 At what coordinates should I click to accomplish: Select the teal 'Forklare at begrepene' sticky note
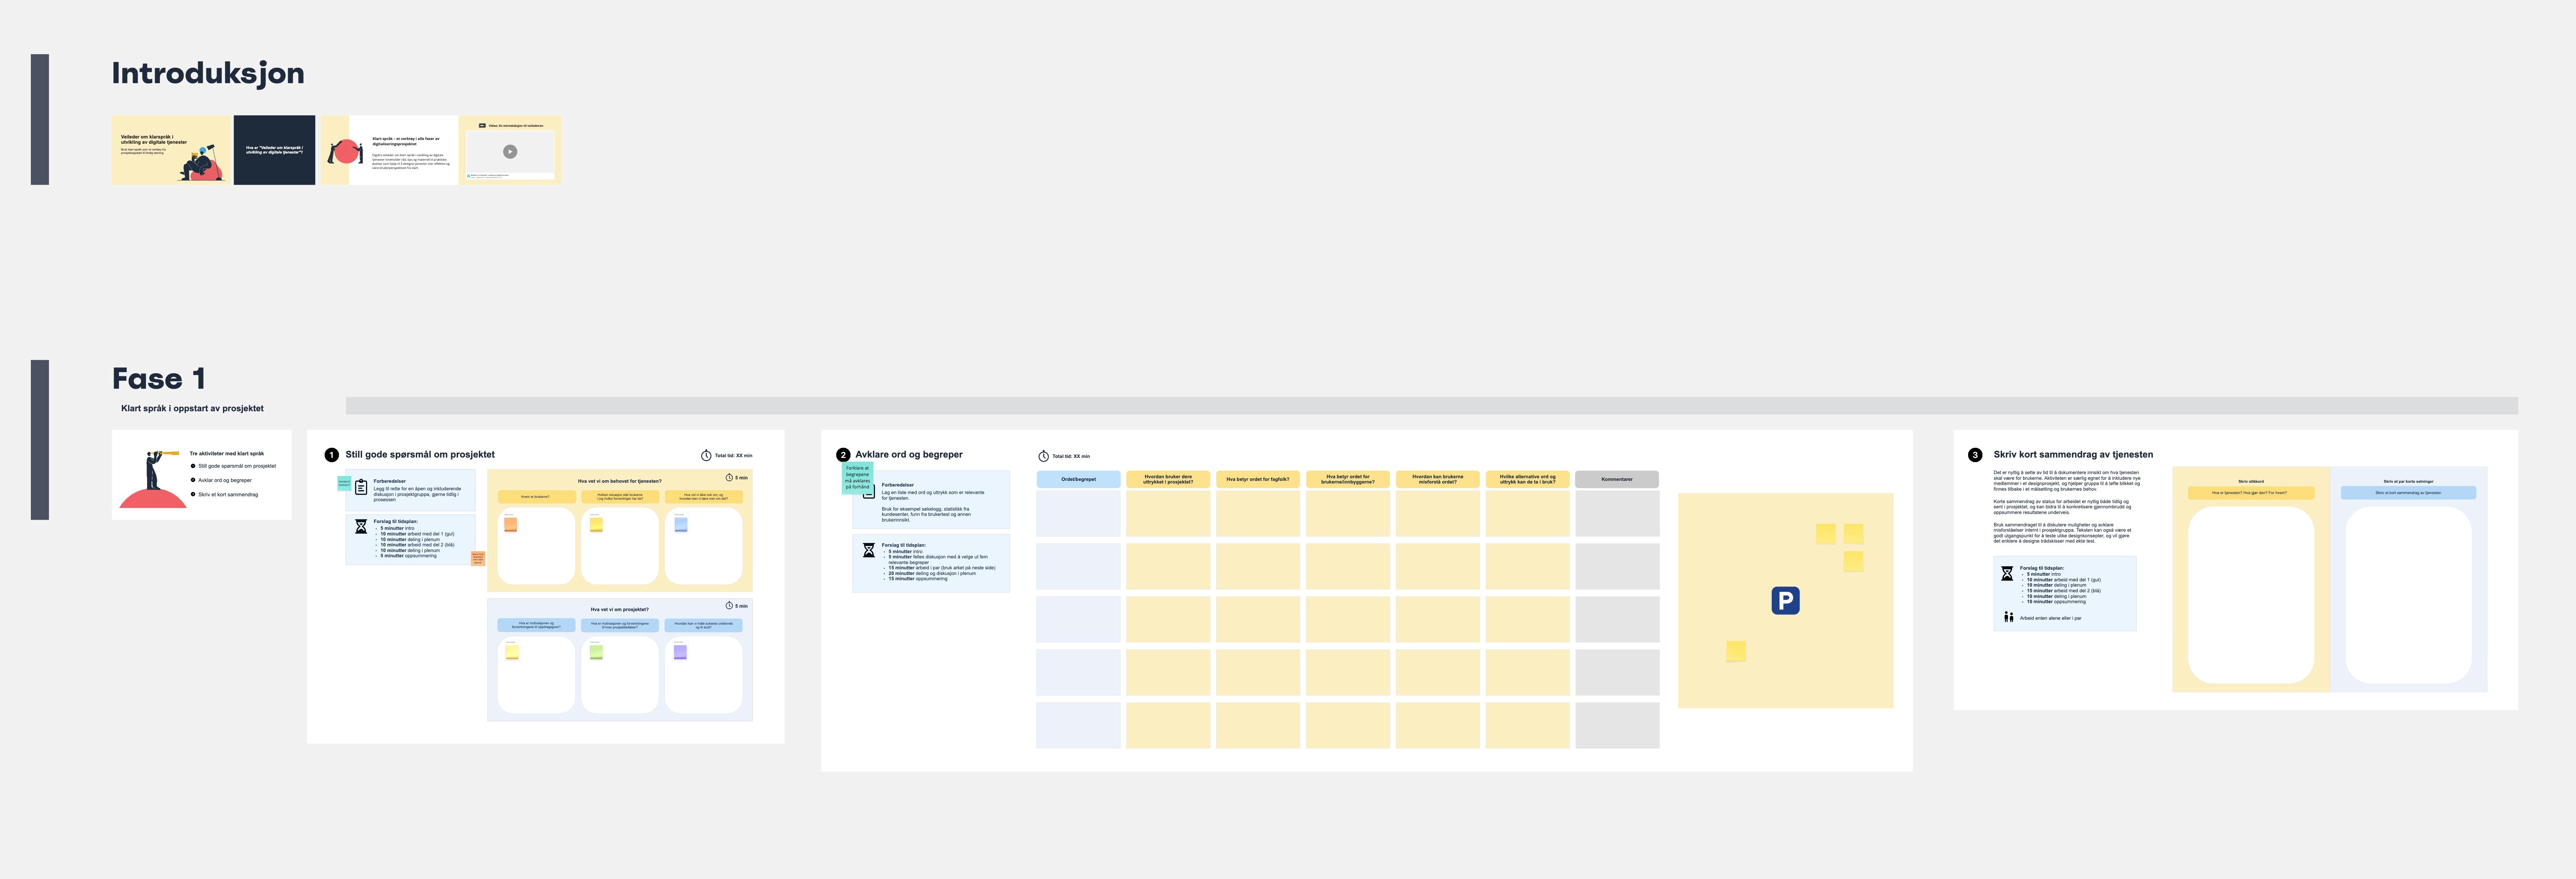tap(857, 478)
